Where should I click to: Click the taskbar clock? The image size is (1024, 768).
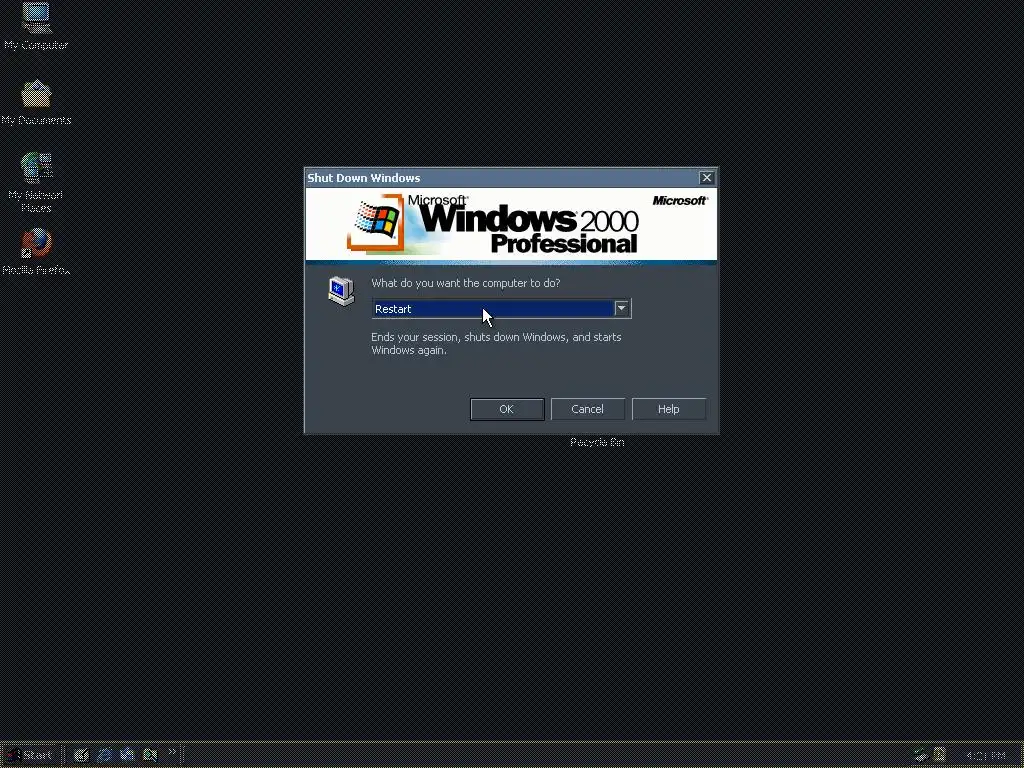click(985, 756)
